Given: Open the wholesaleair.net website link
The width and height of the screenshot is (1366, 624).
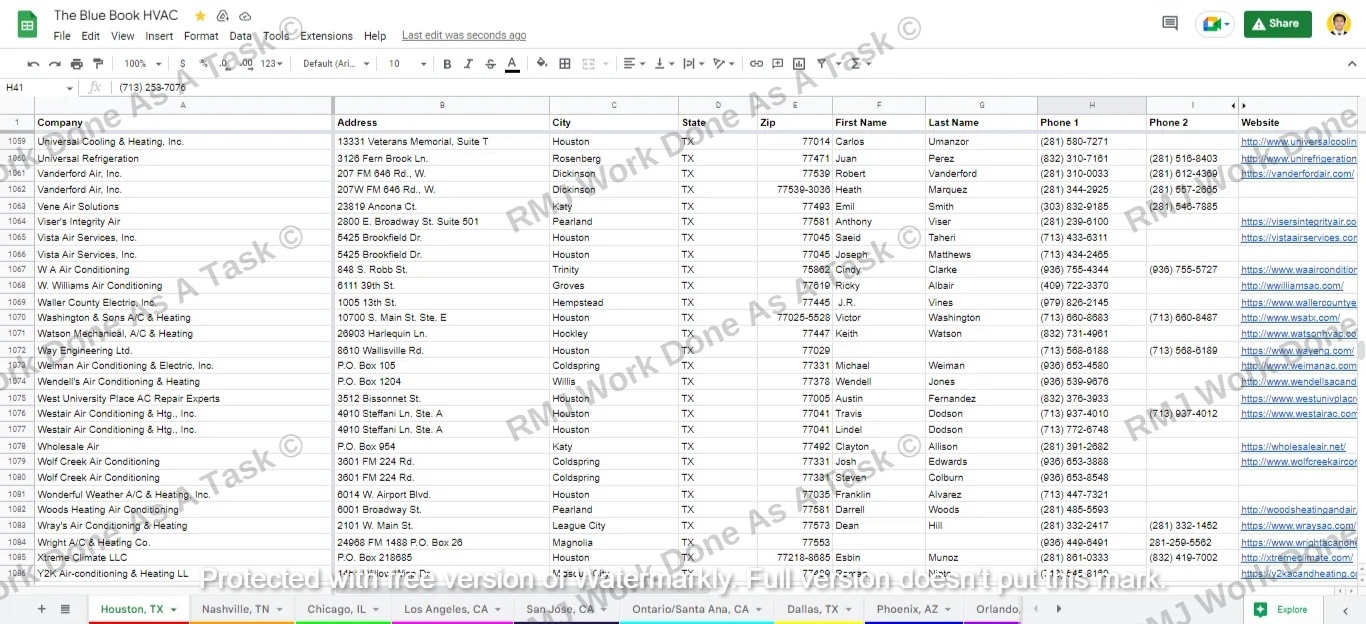Looking at the screenshot, I should [x=1293, y=446].
